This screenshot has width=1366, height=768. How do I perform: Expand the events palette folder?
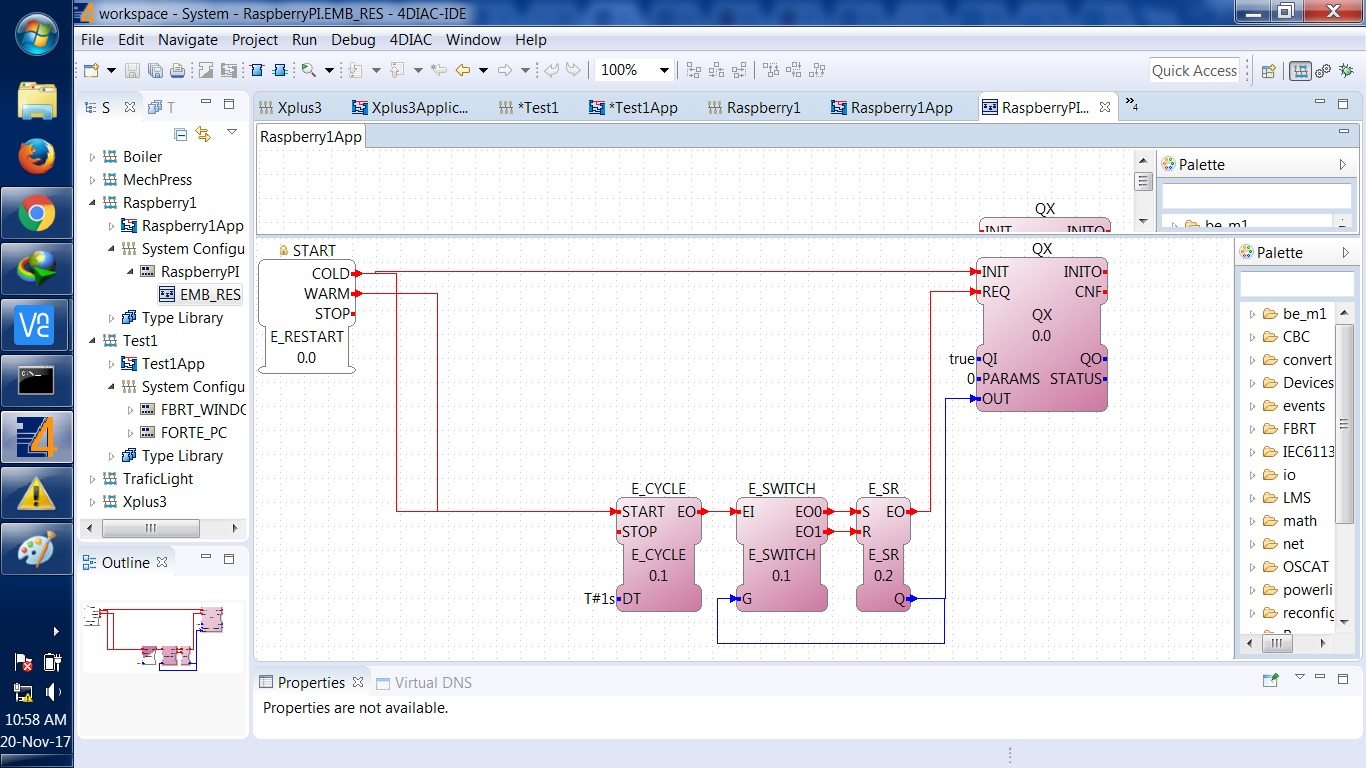(x=1251, y=406)
